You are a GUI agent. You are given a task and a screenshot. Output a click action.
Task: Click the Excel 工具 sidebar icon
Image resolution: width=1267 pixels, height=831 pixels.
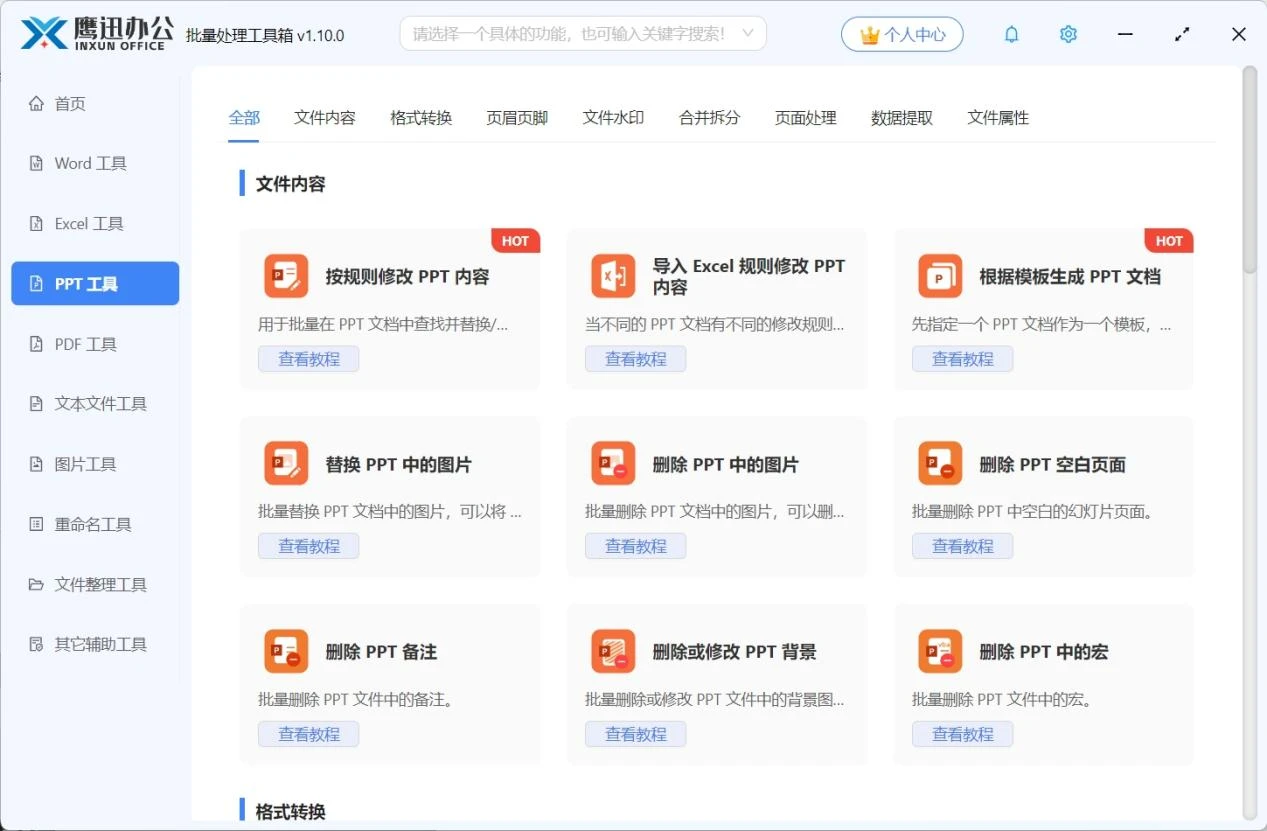37,223
